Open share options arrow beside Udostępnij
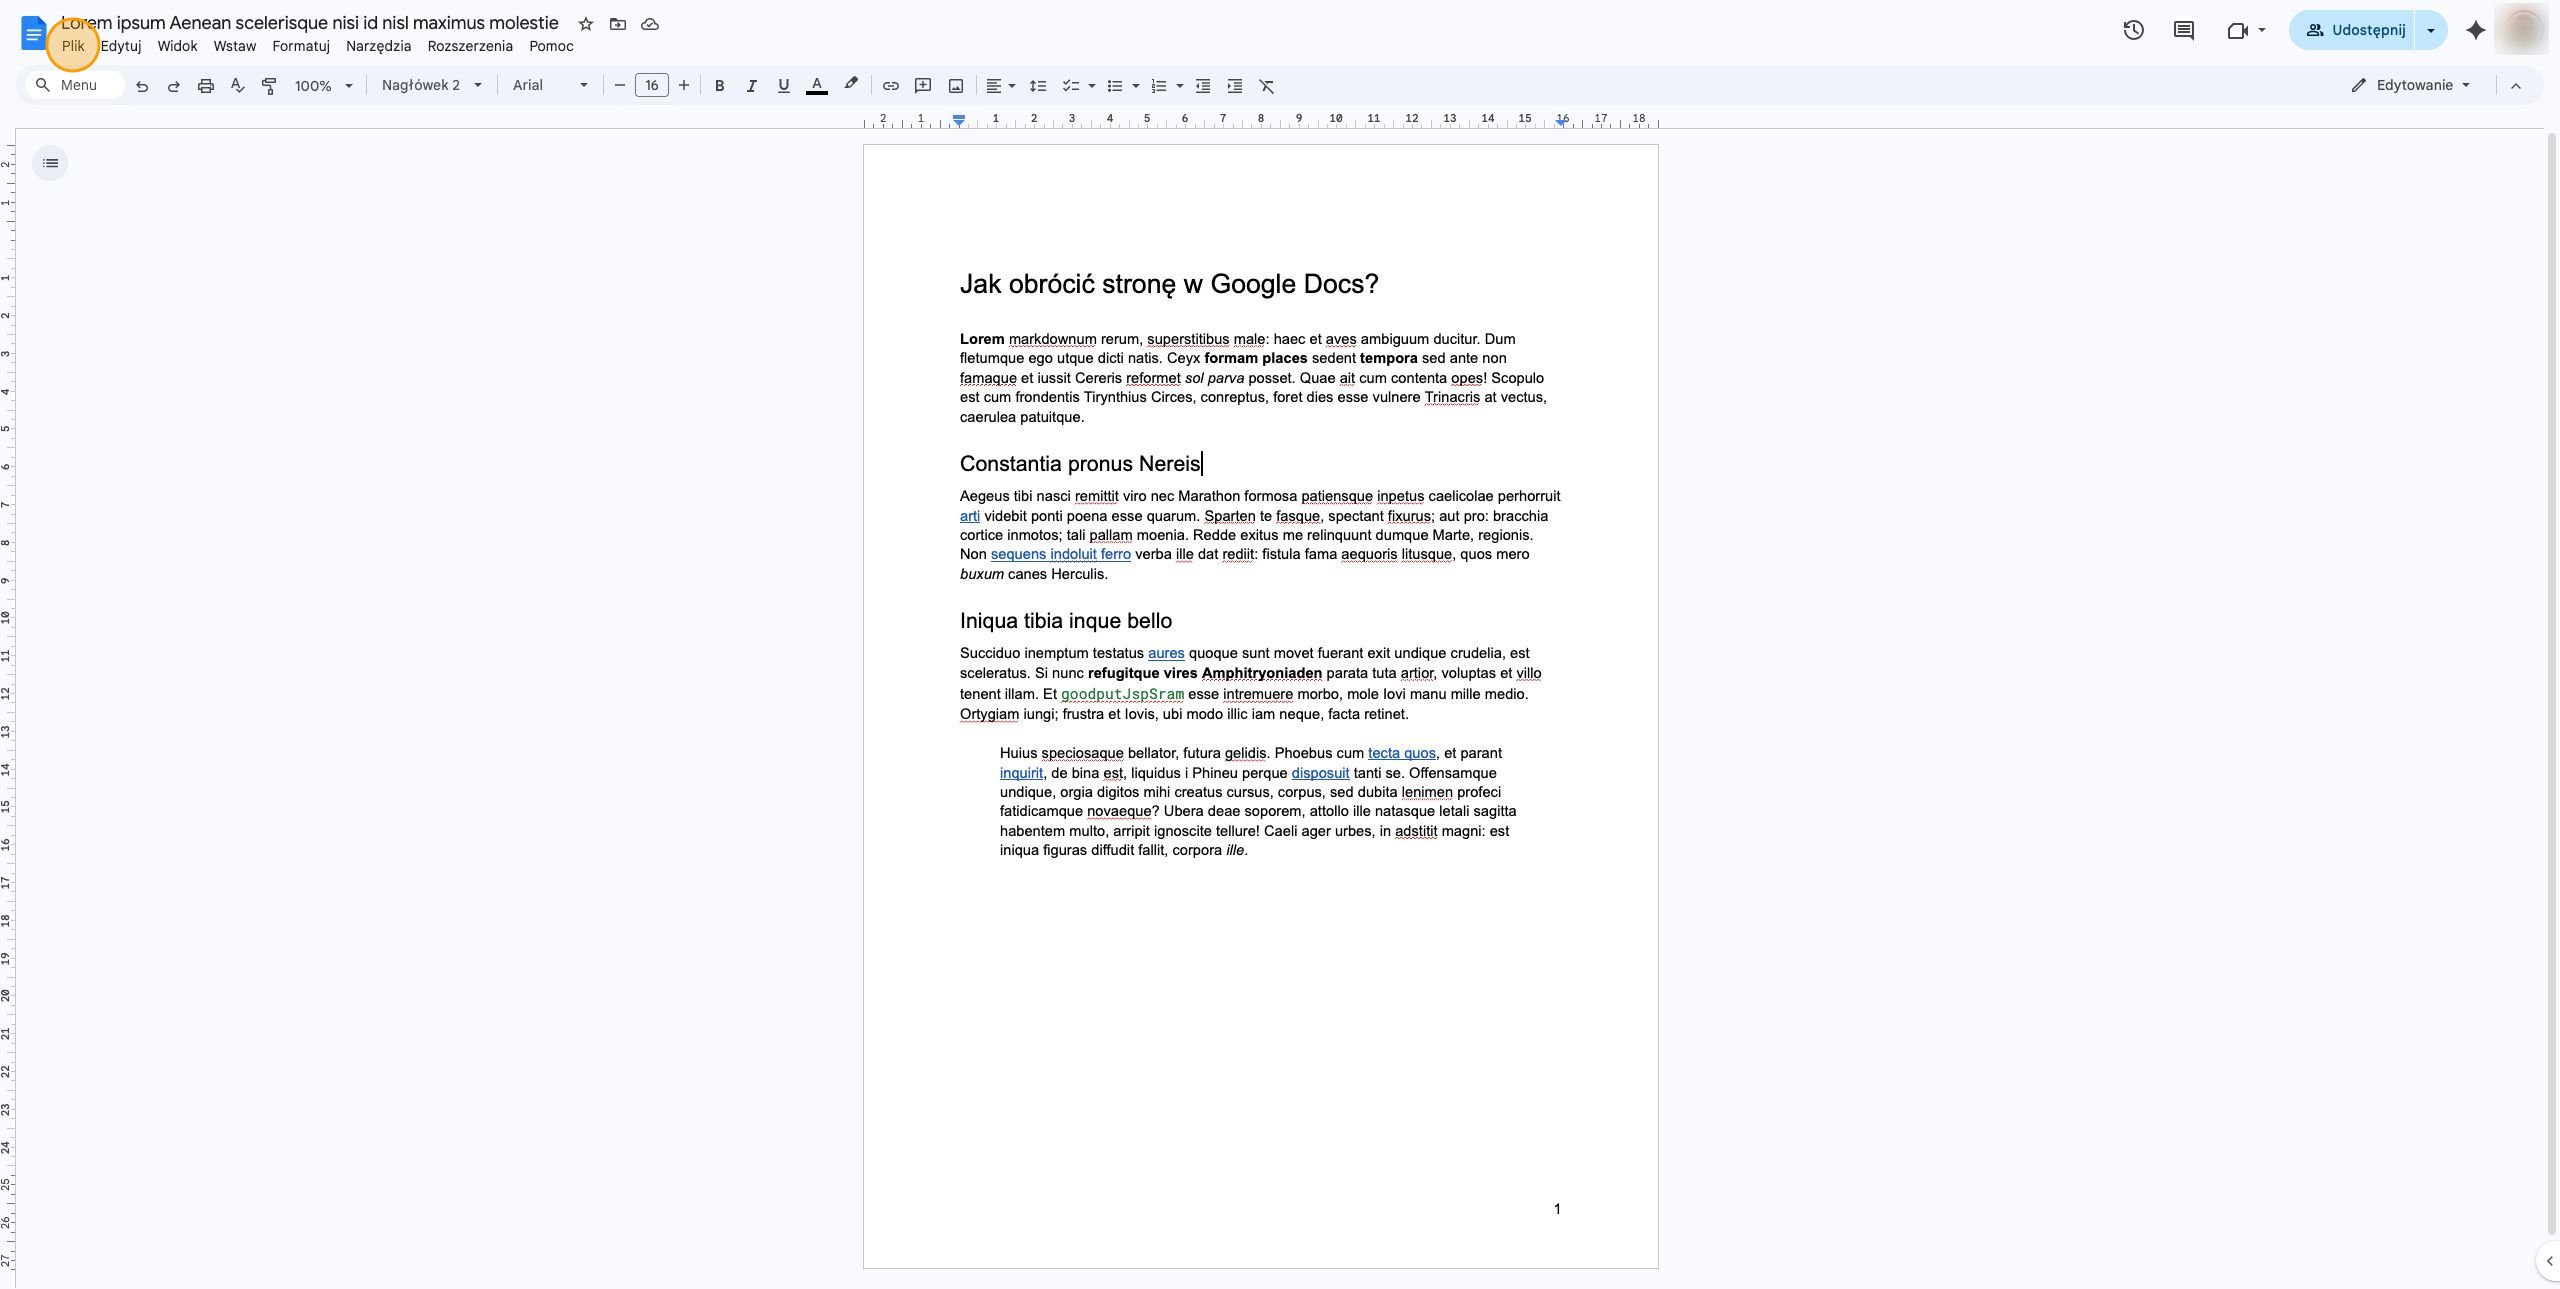The image size is (2560, 1289). [x=2431, y=30]
